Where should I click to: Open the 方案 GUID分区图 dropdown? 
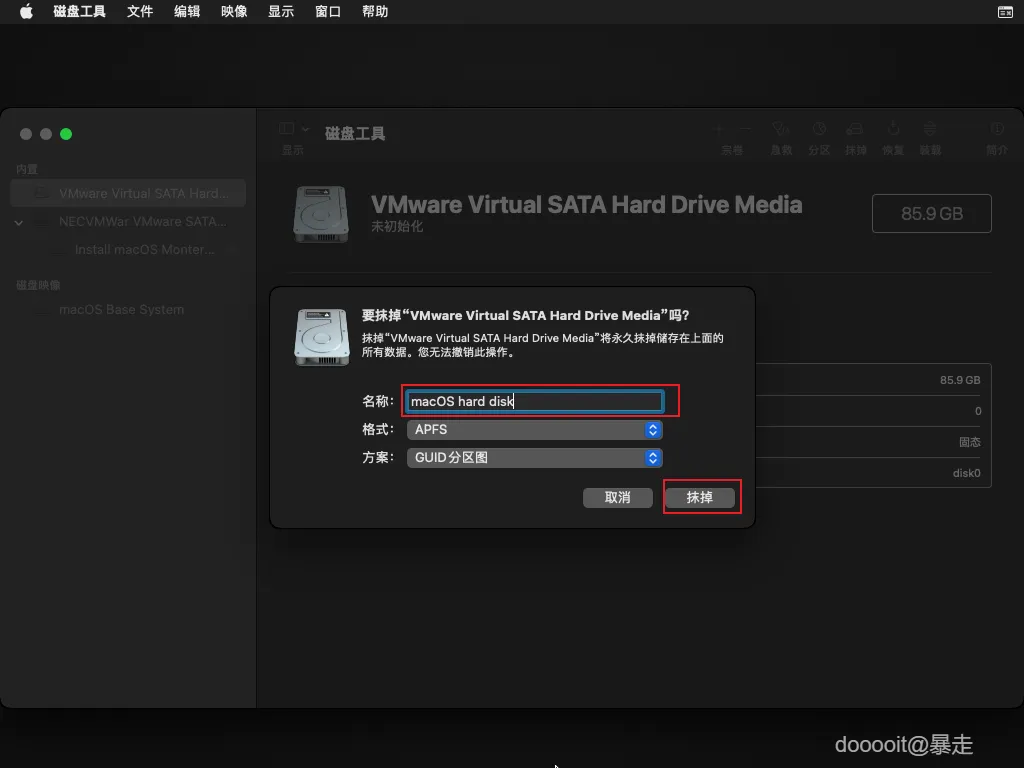(535, 458)
